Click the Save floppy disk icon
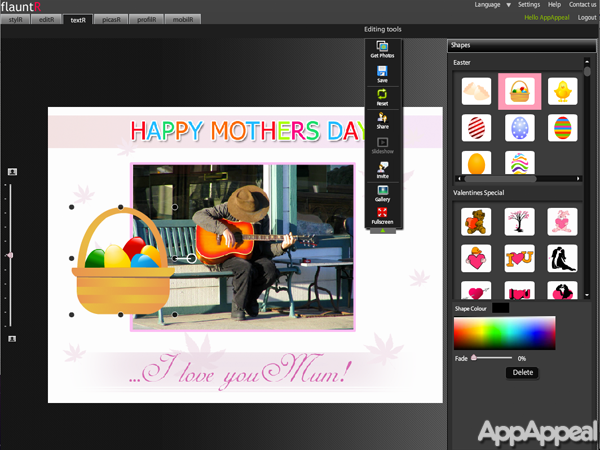Image resolution: width=600 pixels, height=450 pixels. point(382,73)
